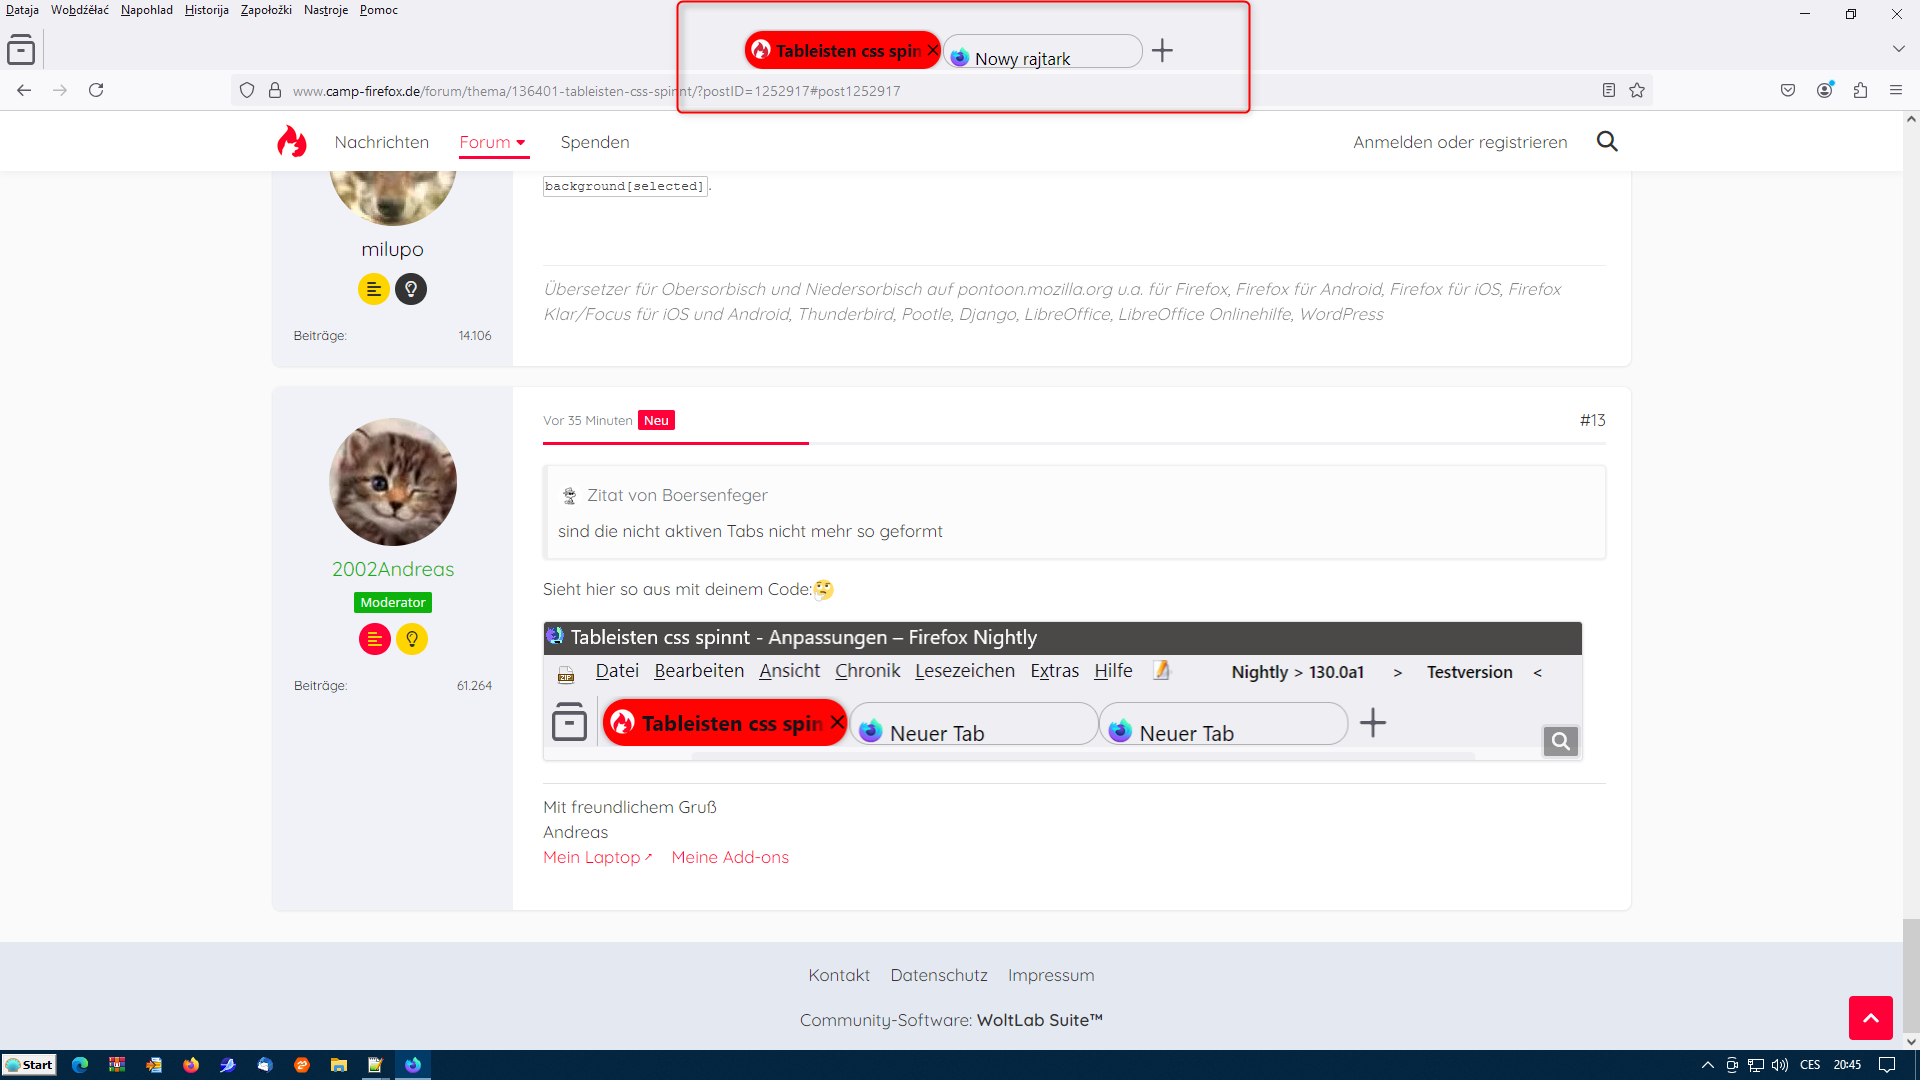Close the Tableisten css spinnt tab
The height and width of the screenshot is (1080, 1920).
[x=933, y=50]
